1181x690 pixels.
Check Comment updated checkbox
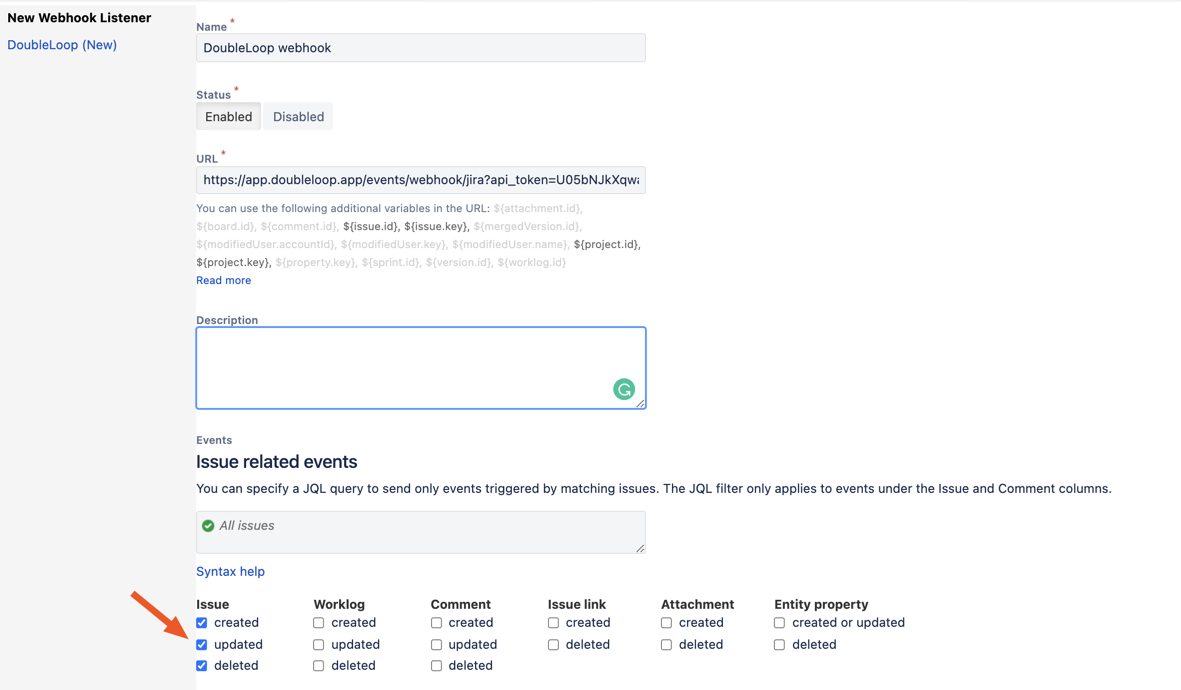coord(436,645)
